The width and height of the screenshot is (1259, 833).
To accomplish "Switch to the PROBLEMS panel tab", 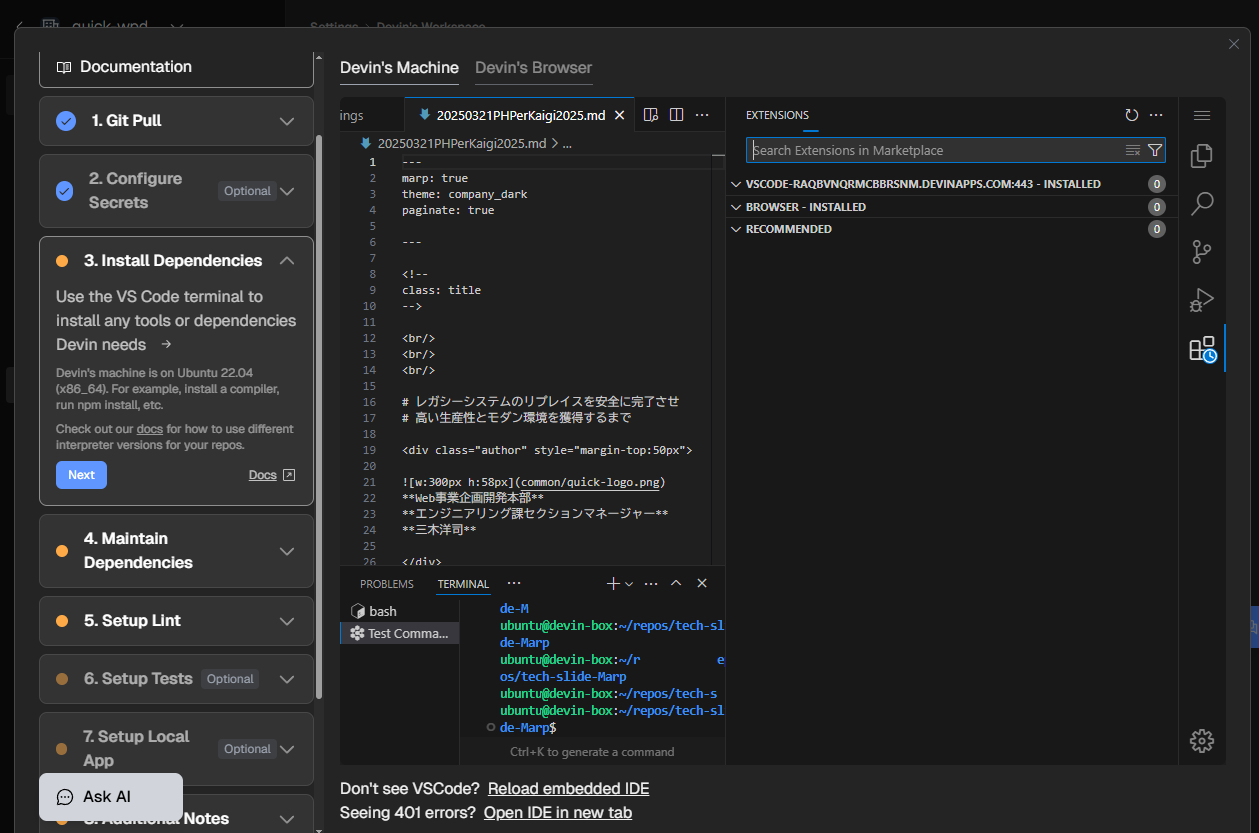I will click(x=386, y=584).
